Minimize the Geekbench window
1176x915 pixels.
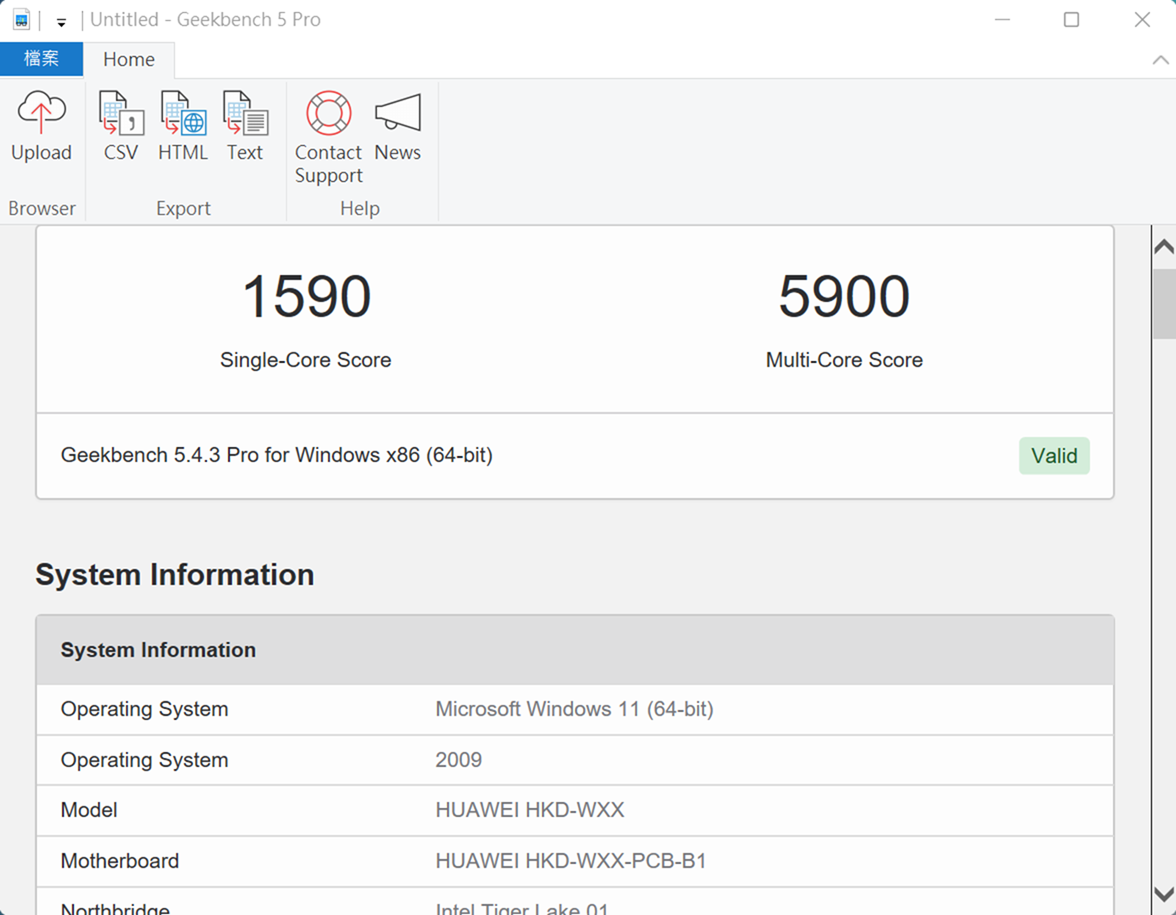(x=1000, y=20)
